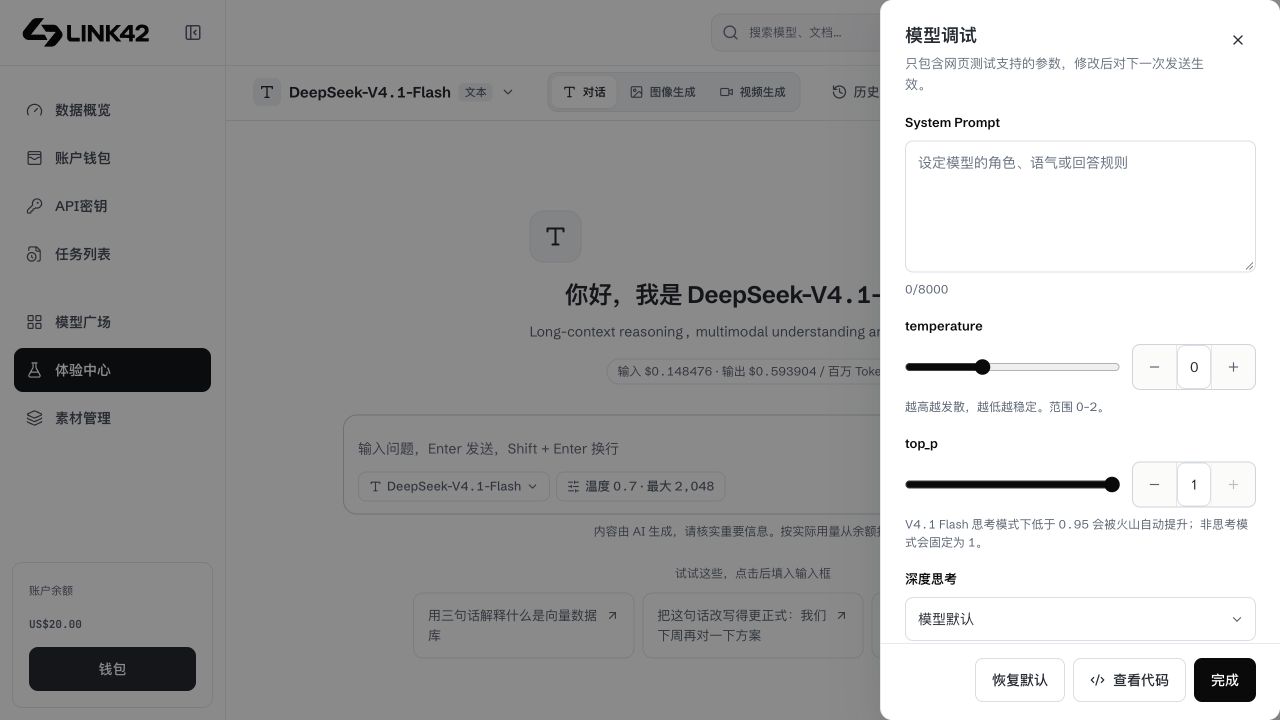Switch to the 图像生成 tab

coord(662,92)
